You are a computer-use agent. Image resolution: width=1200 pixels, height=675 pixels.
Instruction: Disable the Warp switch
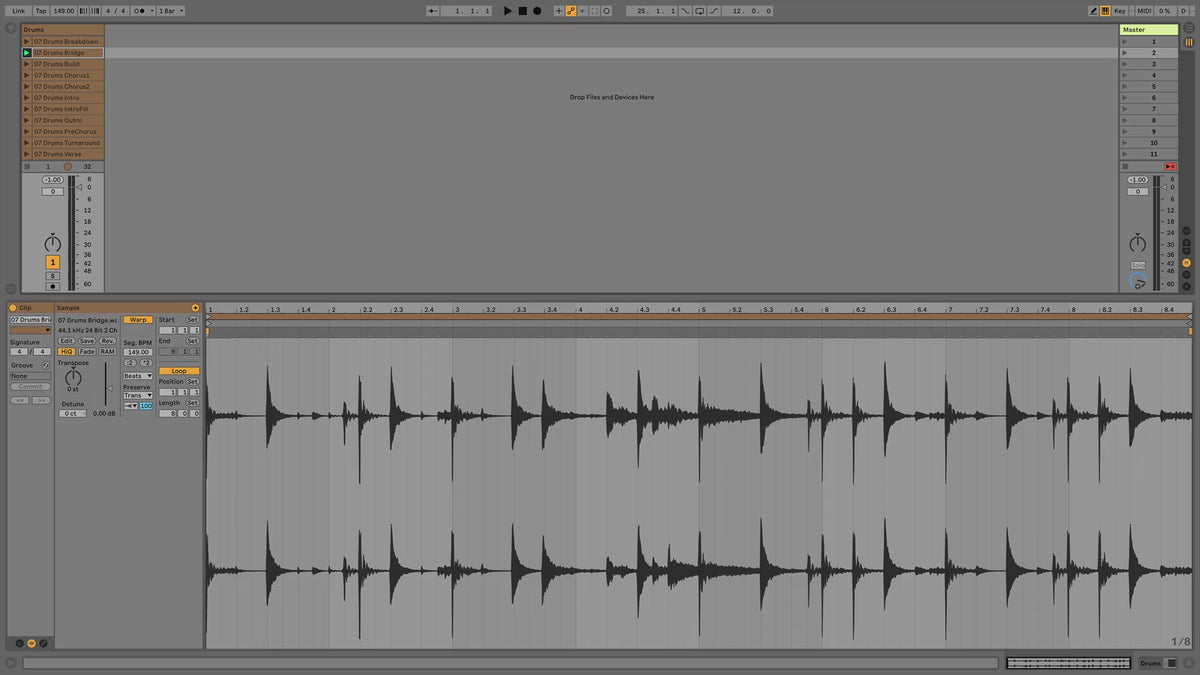[138, 319]
